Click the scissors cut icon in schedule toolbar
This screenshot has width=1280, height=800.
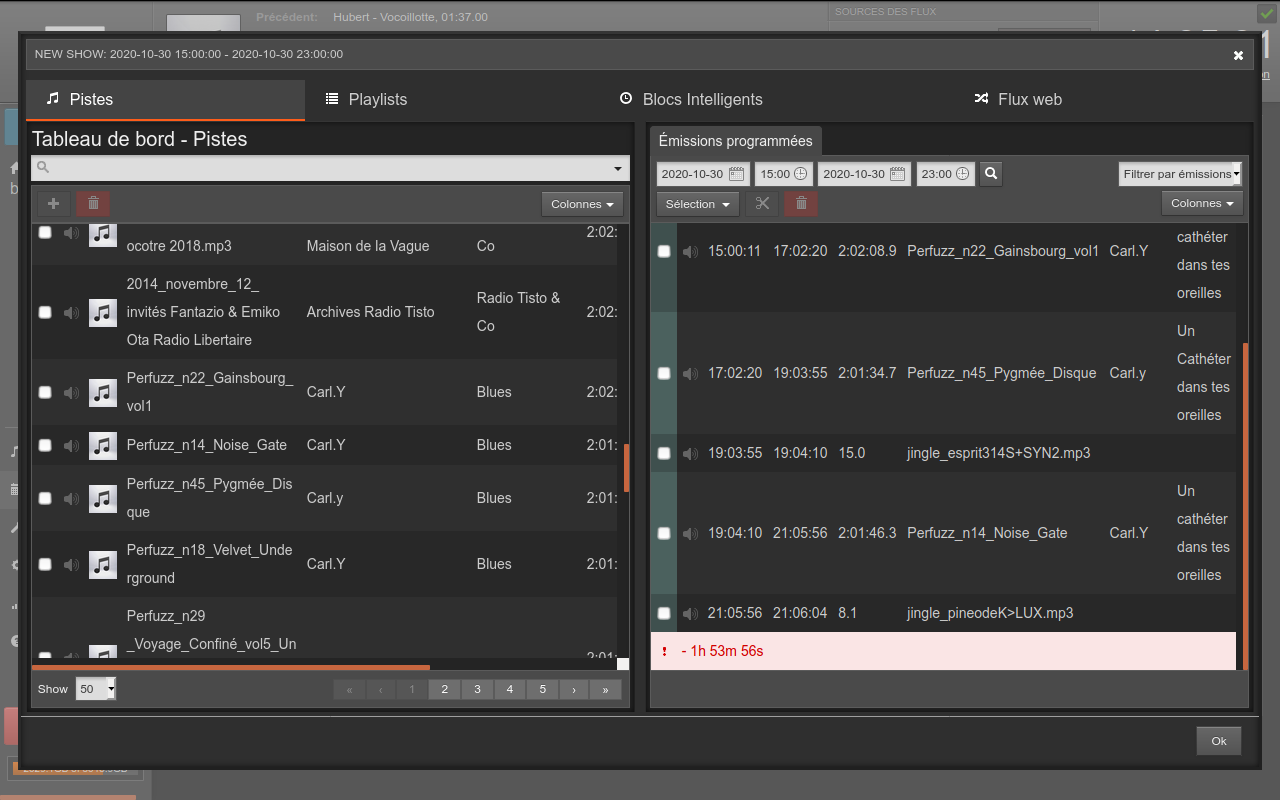pos(762,204)
